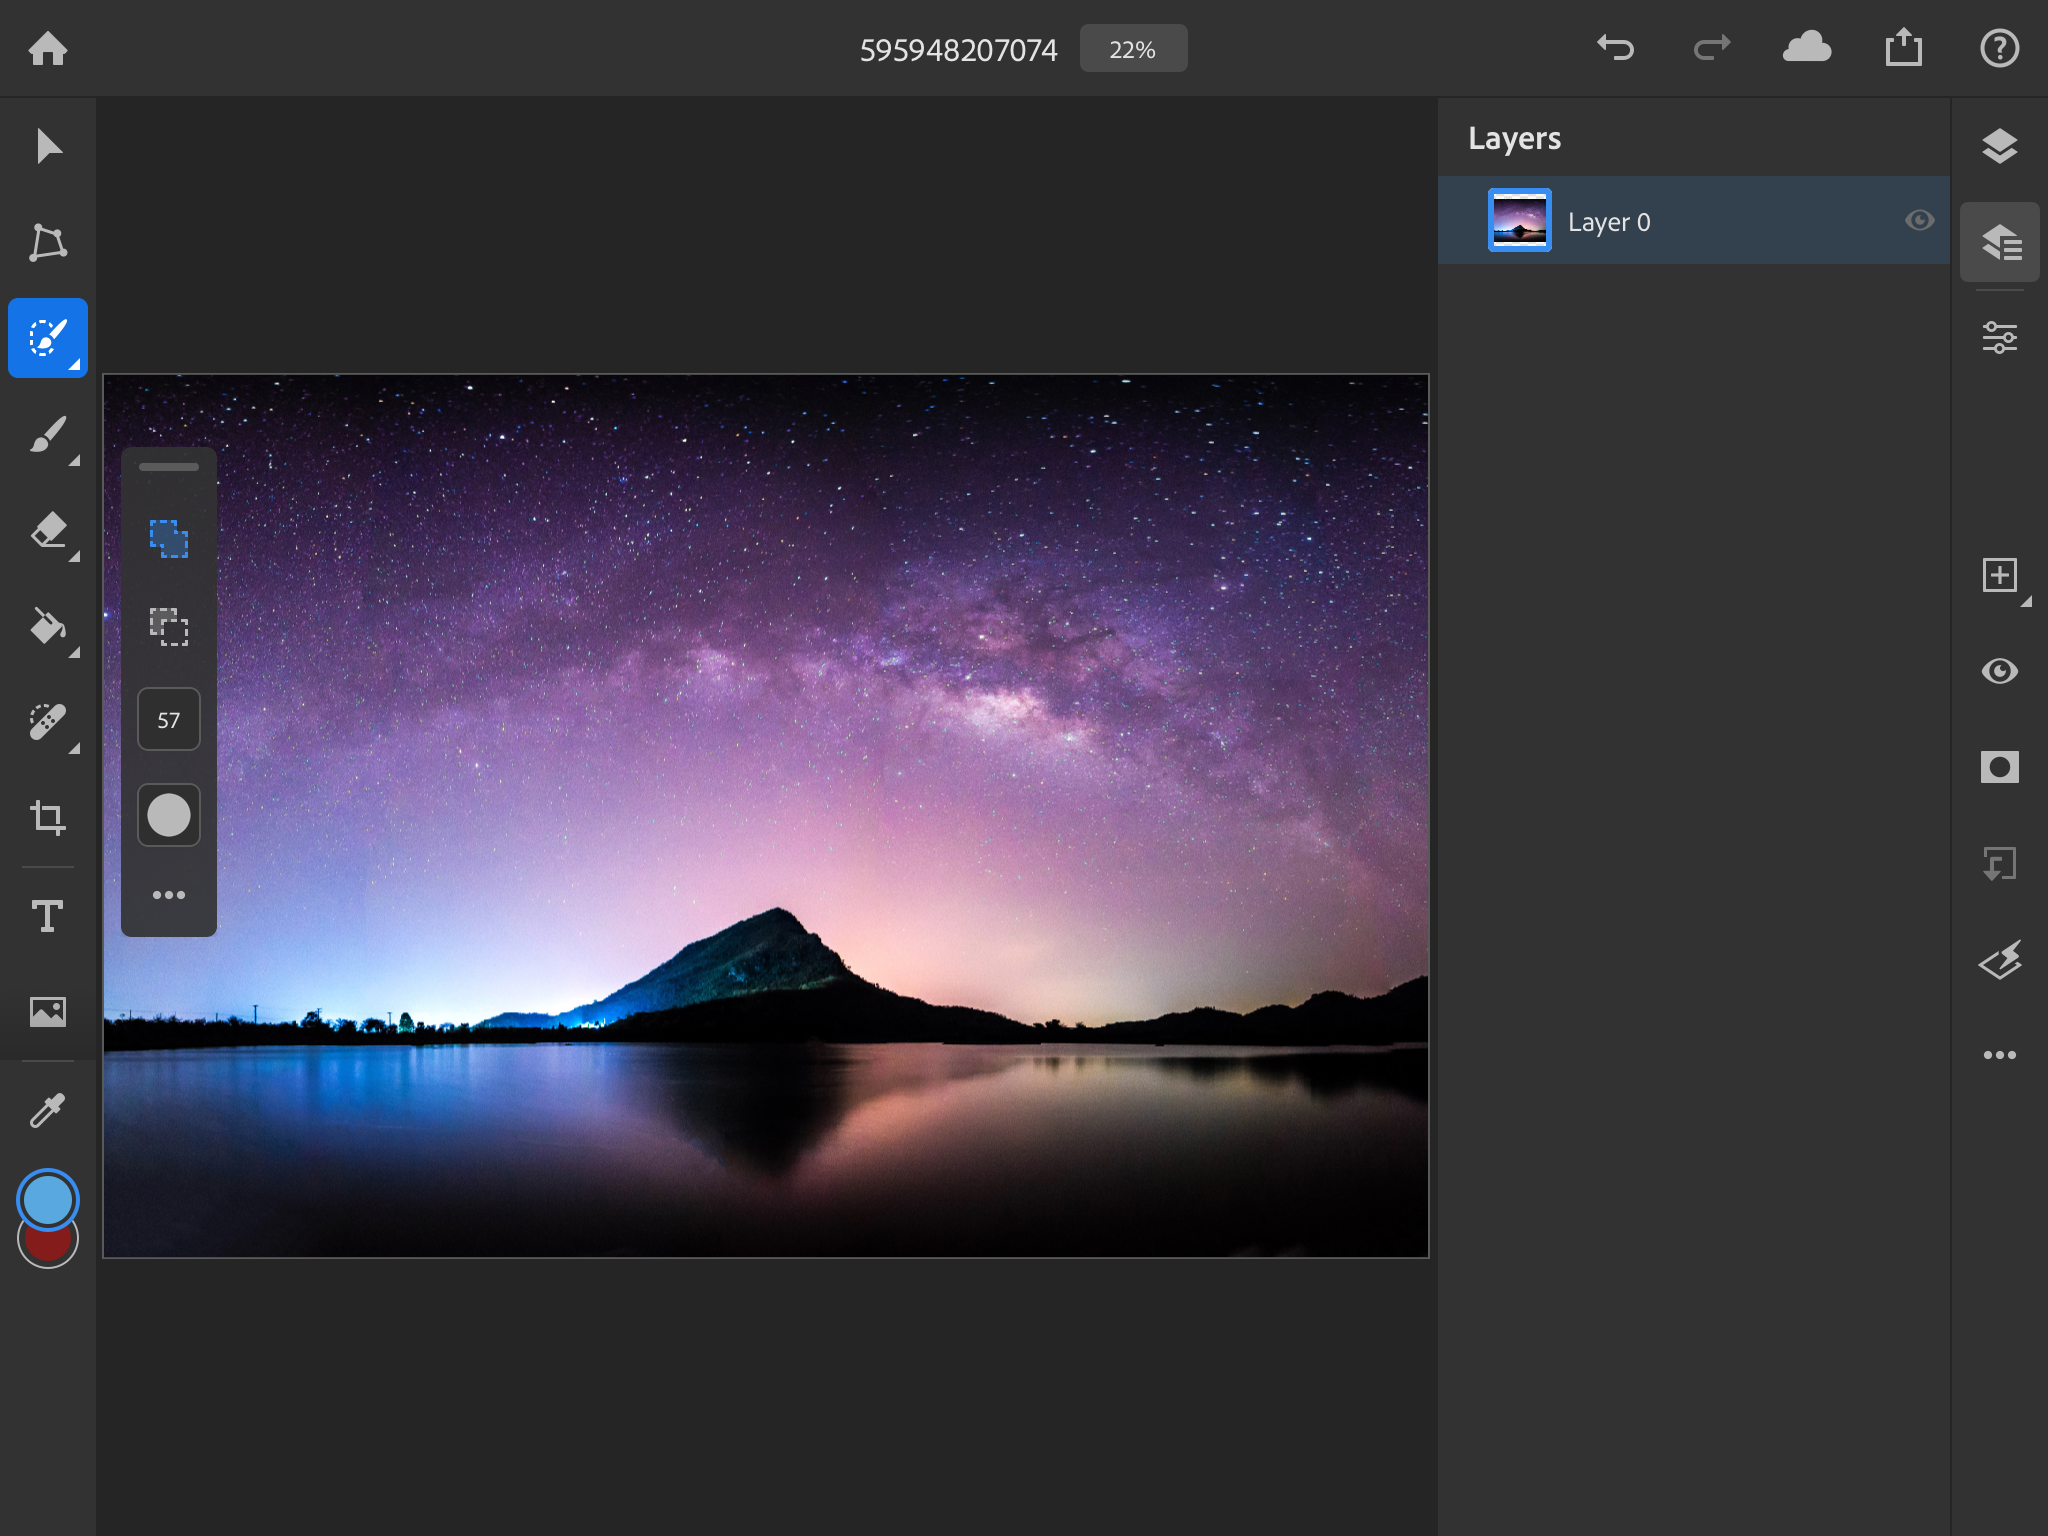Toggle Layer 0 visibility with the eye icon
The height and width of the screenshot is (1536, 2048).
click(x=1919, y=220)
